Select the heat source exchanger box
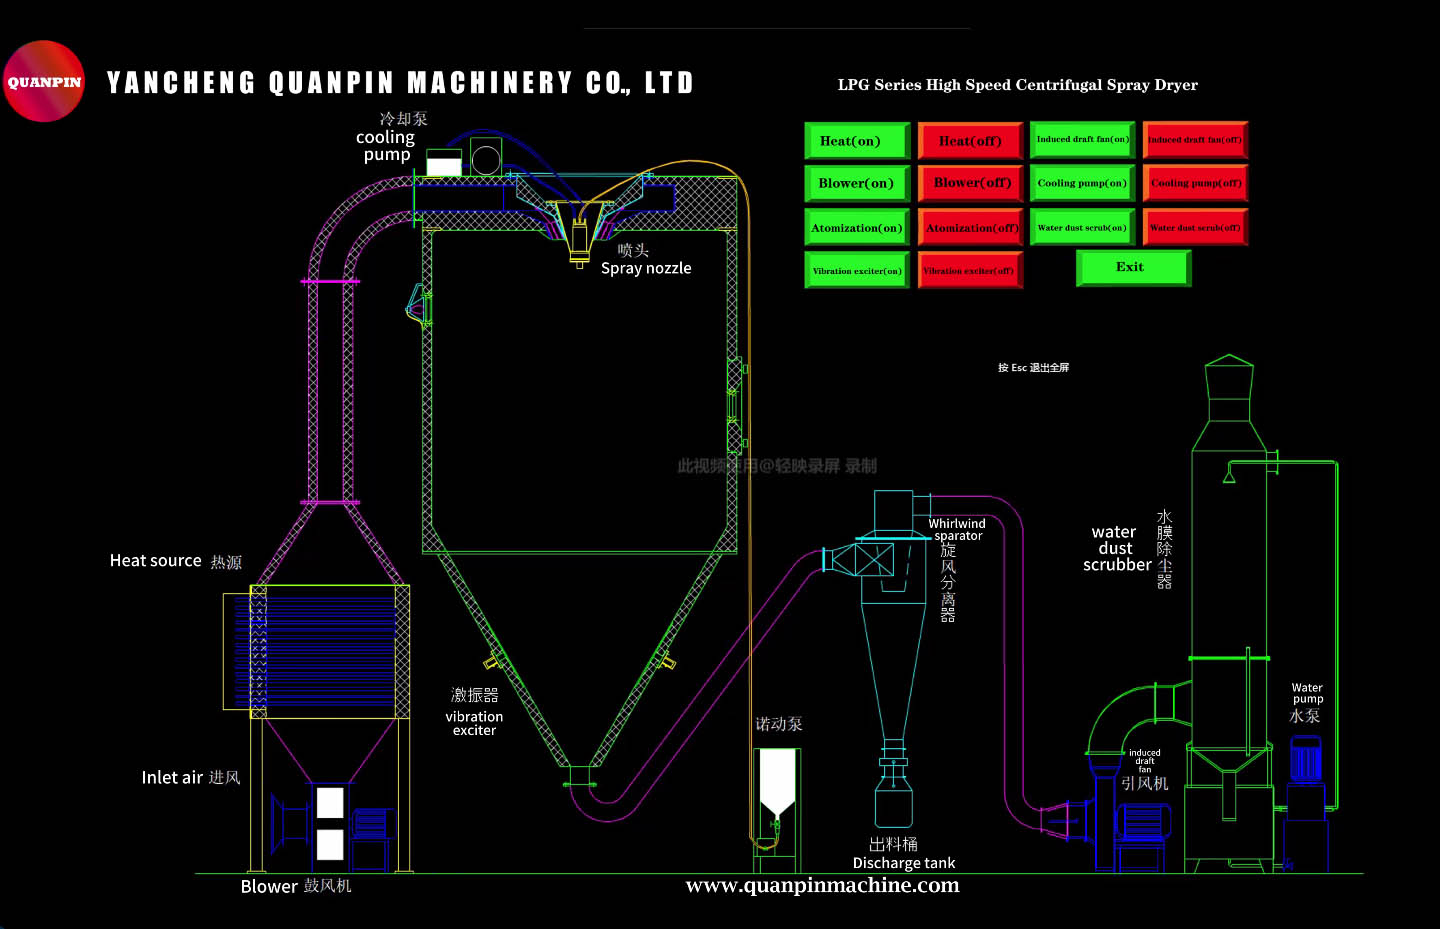Viewport: 1440px width, 929px height. [316, 652]
